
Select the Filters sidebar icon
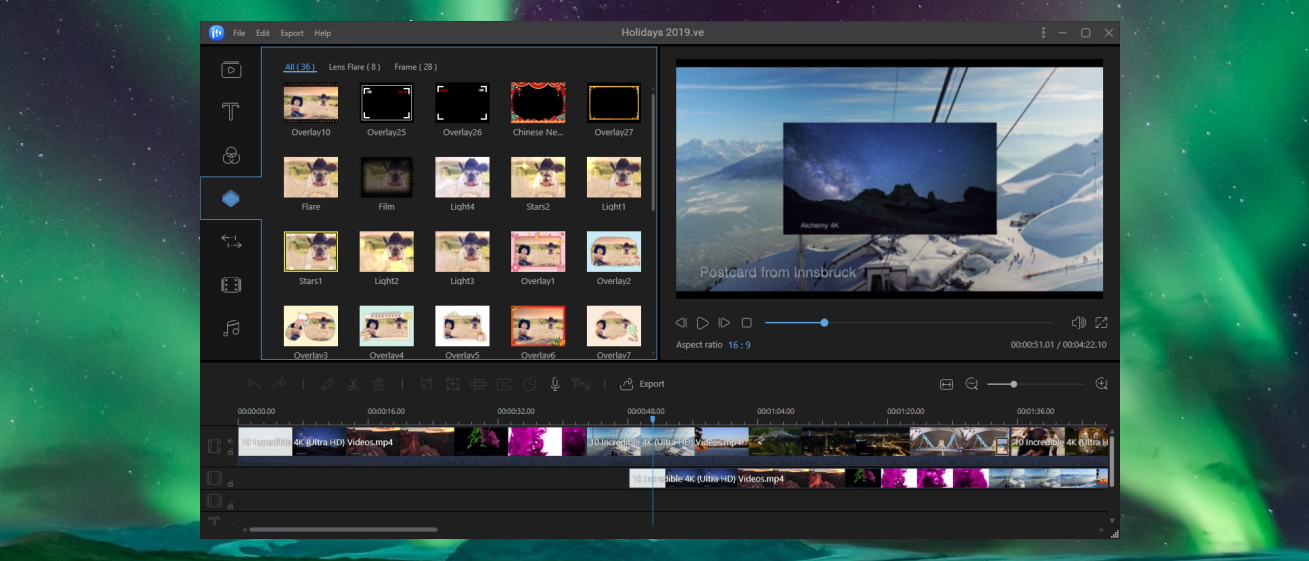(x=231, y=155)
